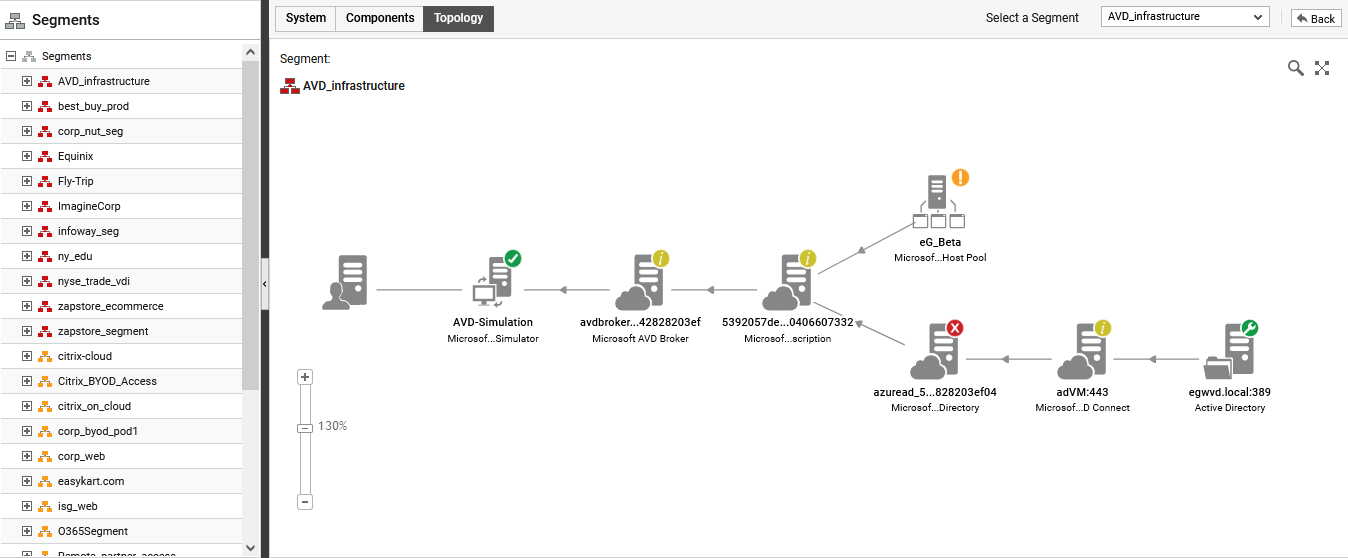
Task: Zoom in with the plus button
Action: click(x=306, y=377)
